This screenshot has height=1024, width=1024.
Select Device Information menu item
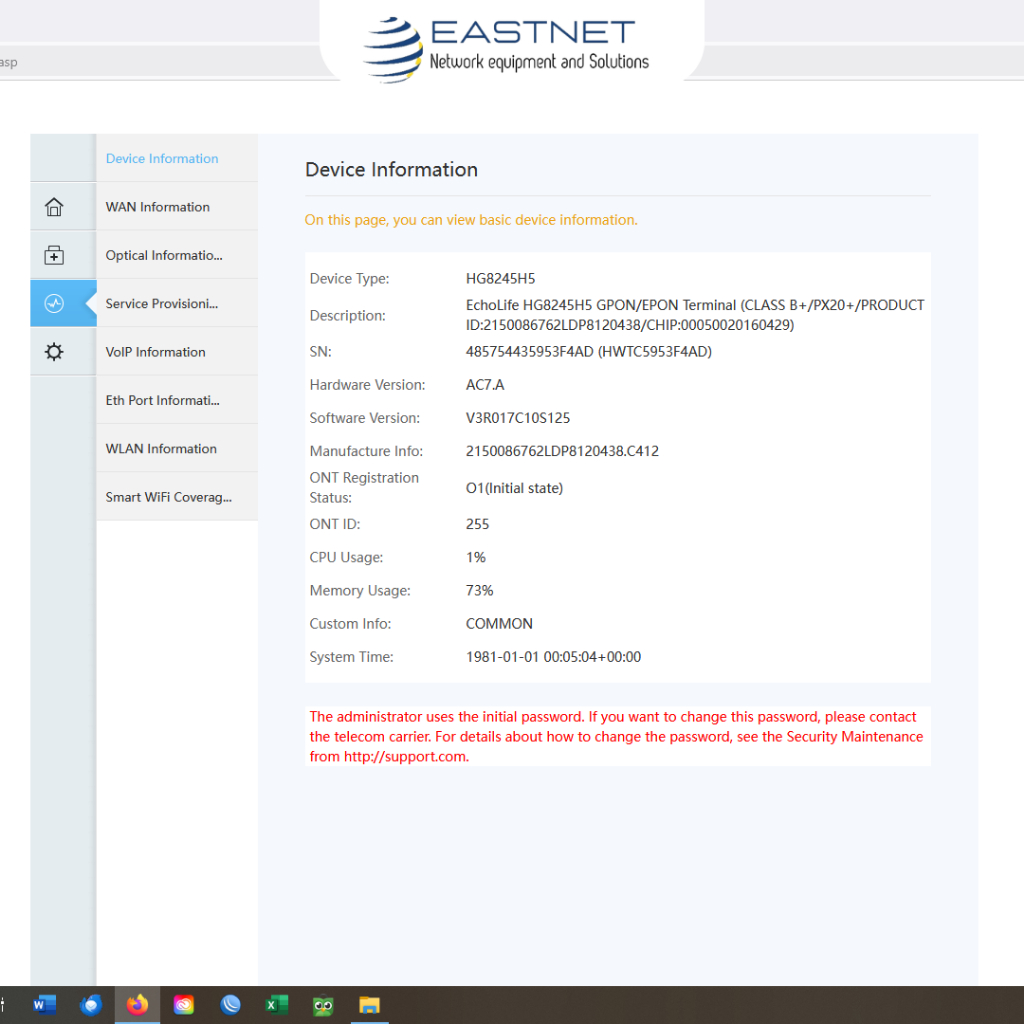pyautogui.click(x=162, y=159)
